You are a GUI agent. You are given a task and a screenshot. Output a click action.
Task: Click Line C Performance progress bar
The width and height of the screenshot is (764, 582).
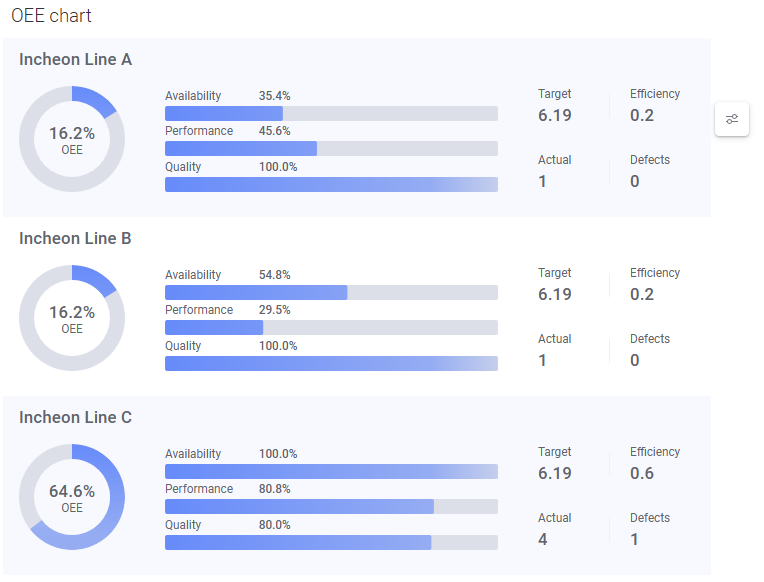pos(331,506)
